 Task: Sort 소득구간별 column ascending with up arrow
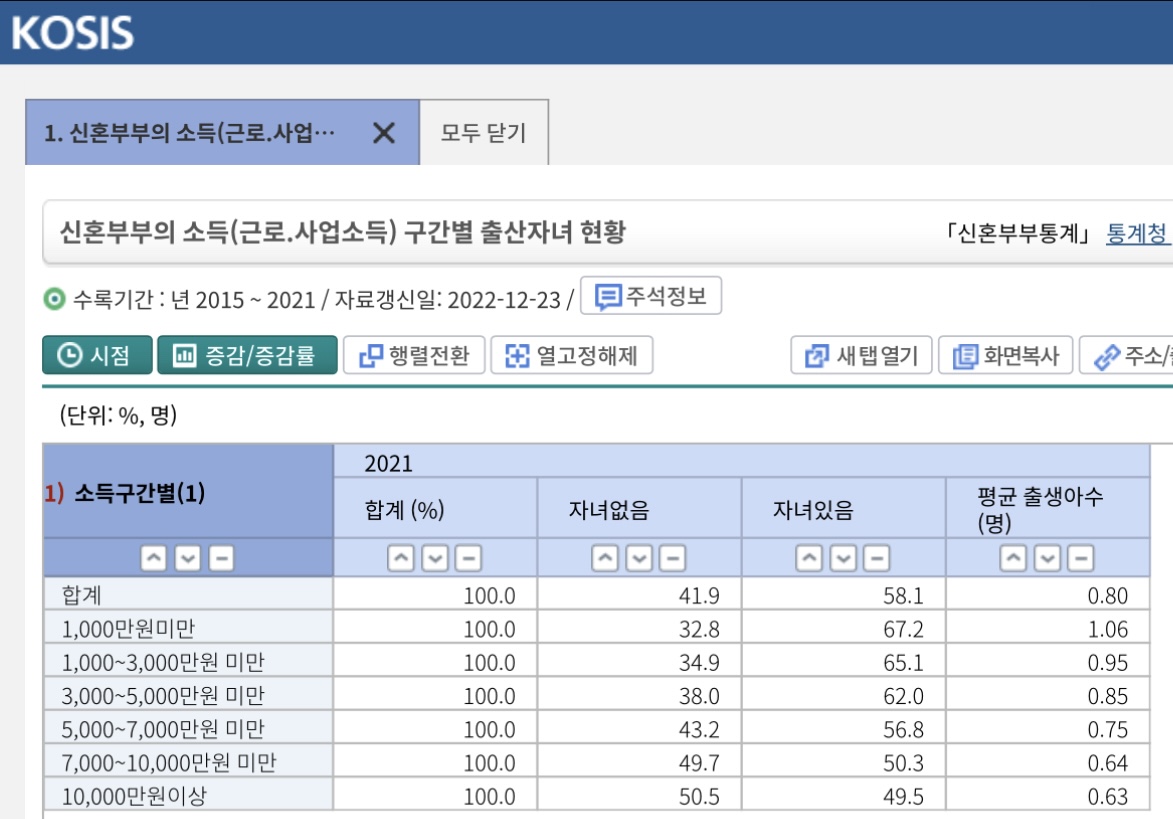153,558
